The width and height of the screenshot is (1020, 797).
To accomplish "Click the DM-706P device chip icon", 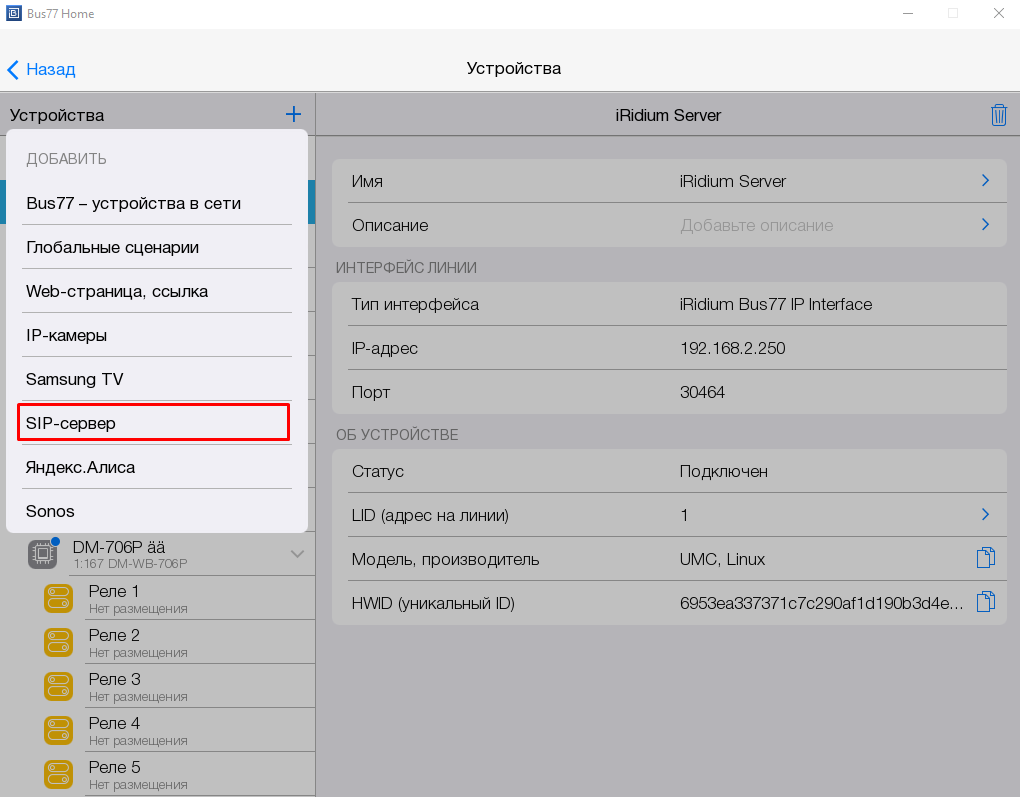I will (x=41, y=554).
